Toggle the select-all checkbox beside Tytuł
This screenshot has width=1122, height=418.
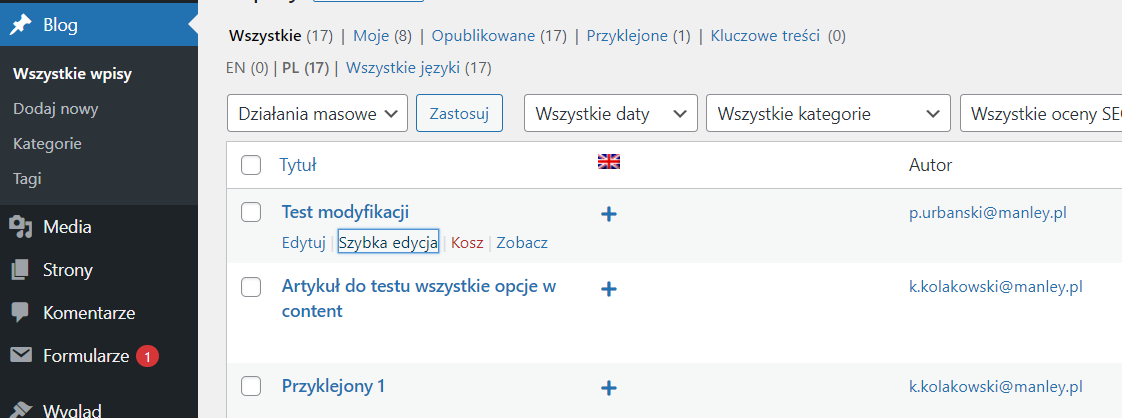click(x=251, y=165)
